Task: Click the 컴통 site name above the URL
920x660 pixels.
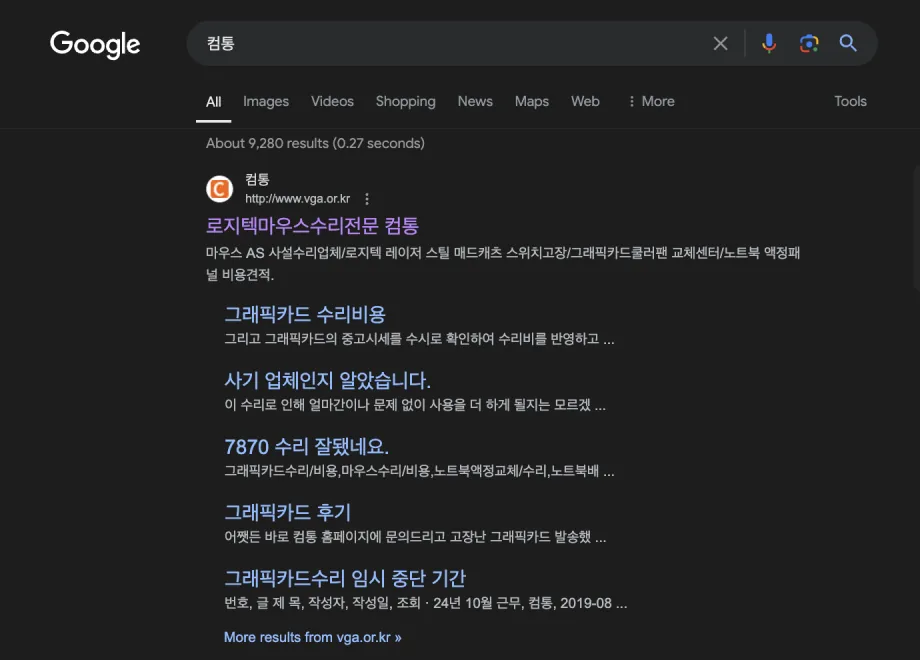Action: 257,180
